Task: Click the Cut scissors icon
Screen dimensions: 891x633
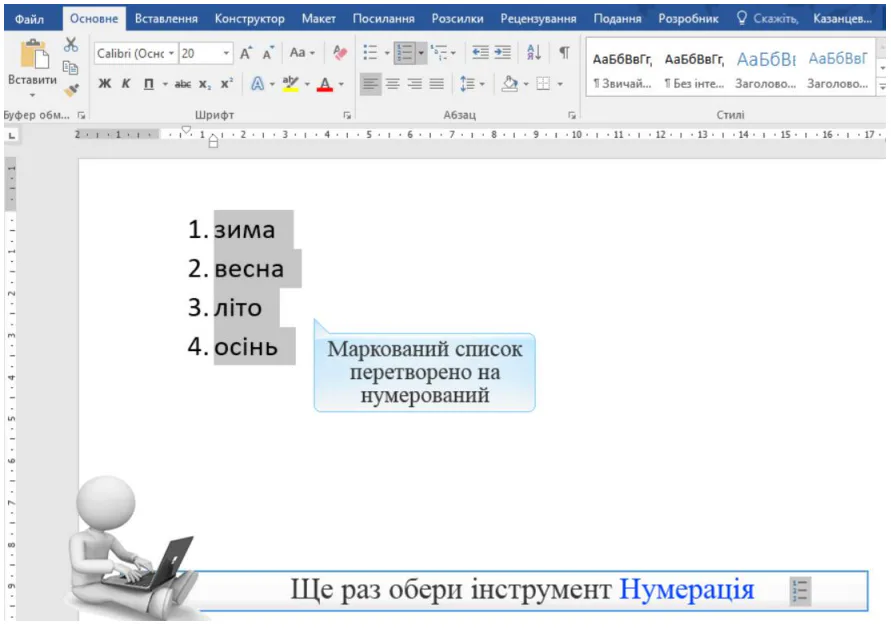Action: click(70, 45)
